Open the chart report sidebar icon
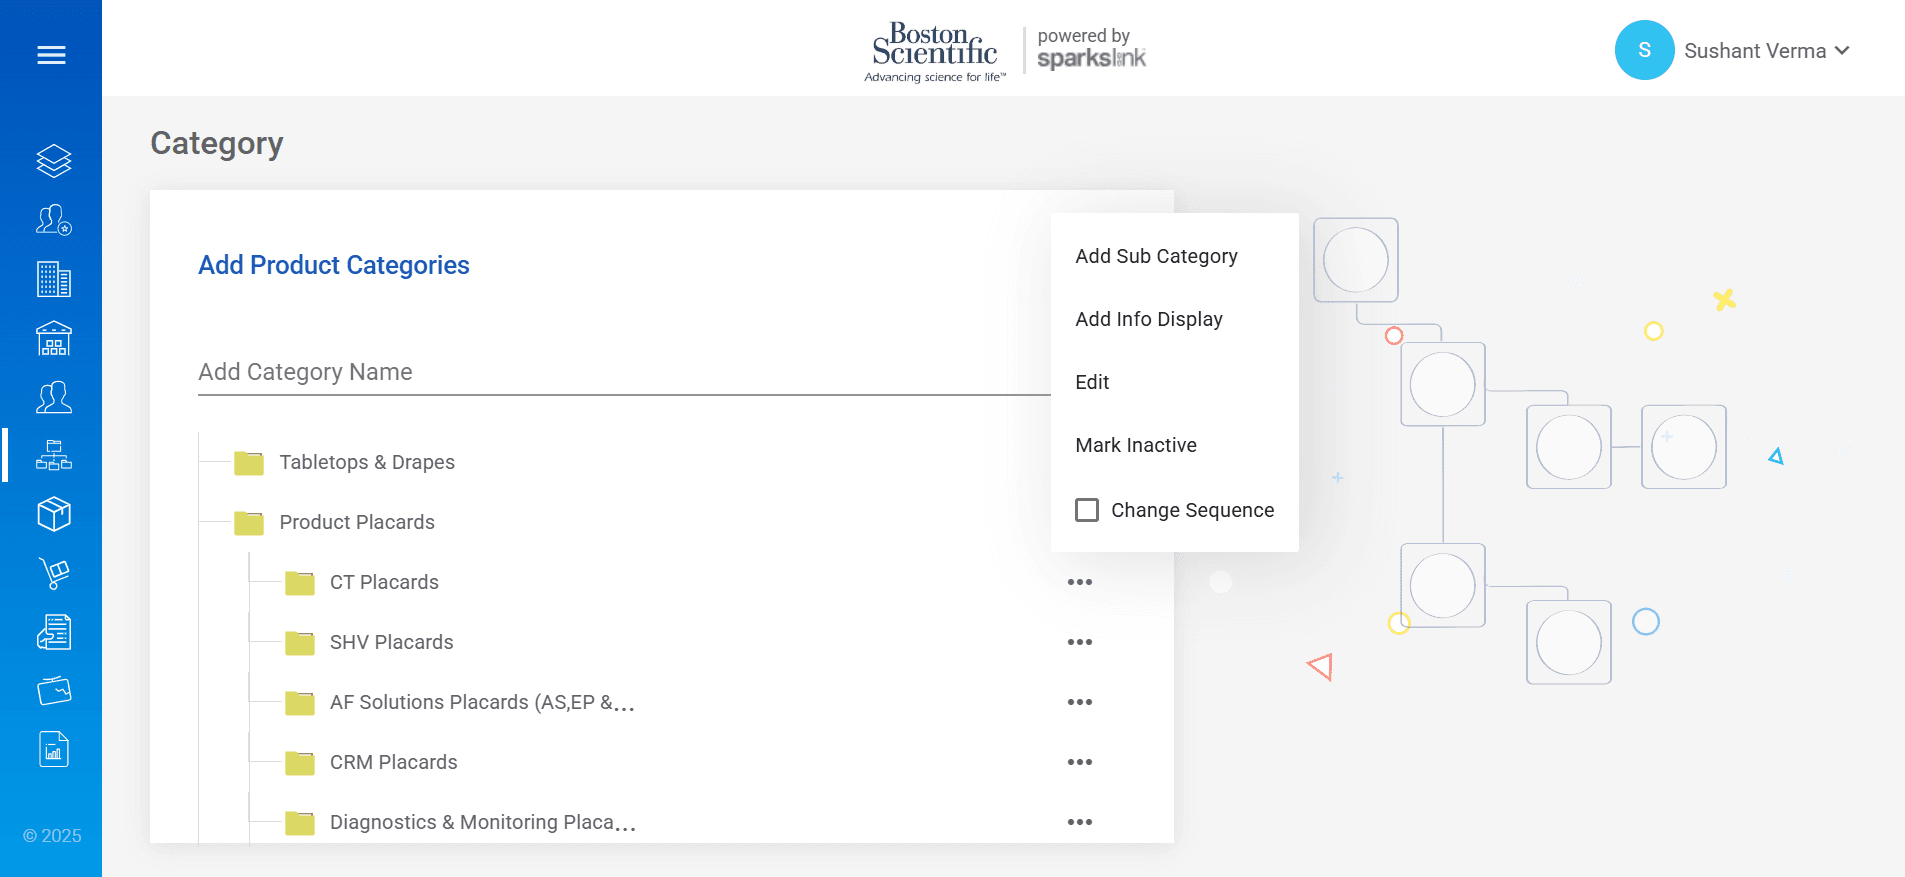Screen dimensions: 1905x877 click(x=53, y=749)
